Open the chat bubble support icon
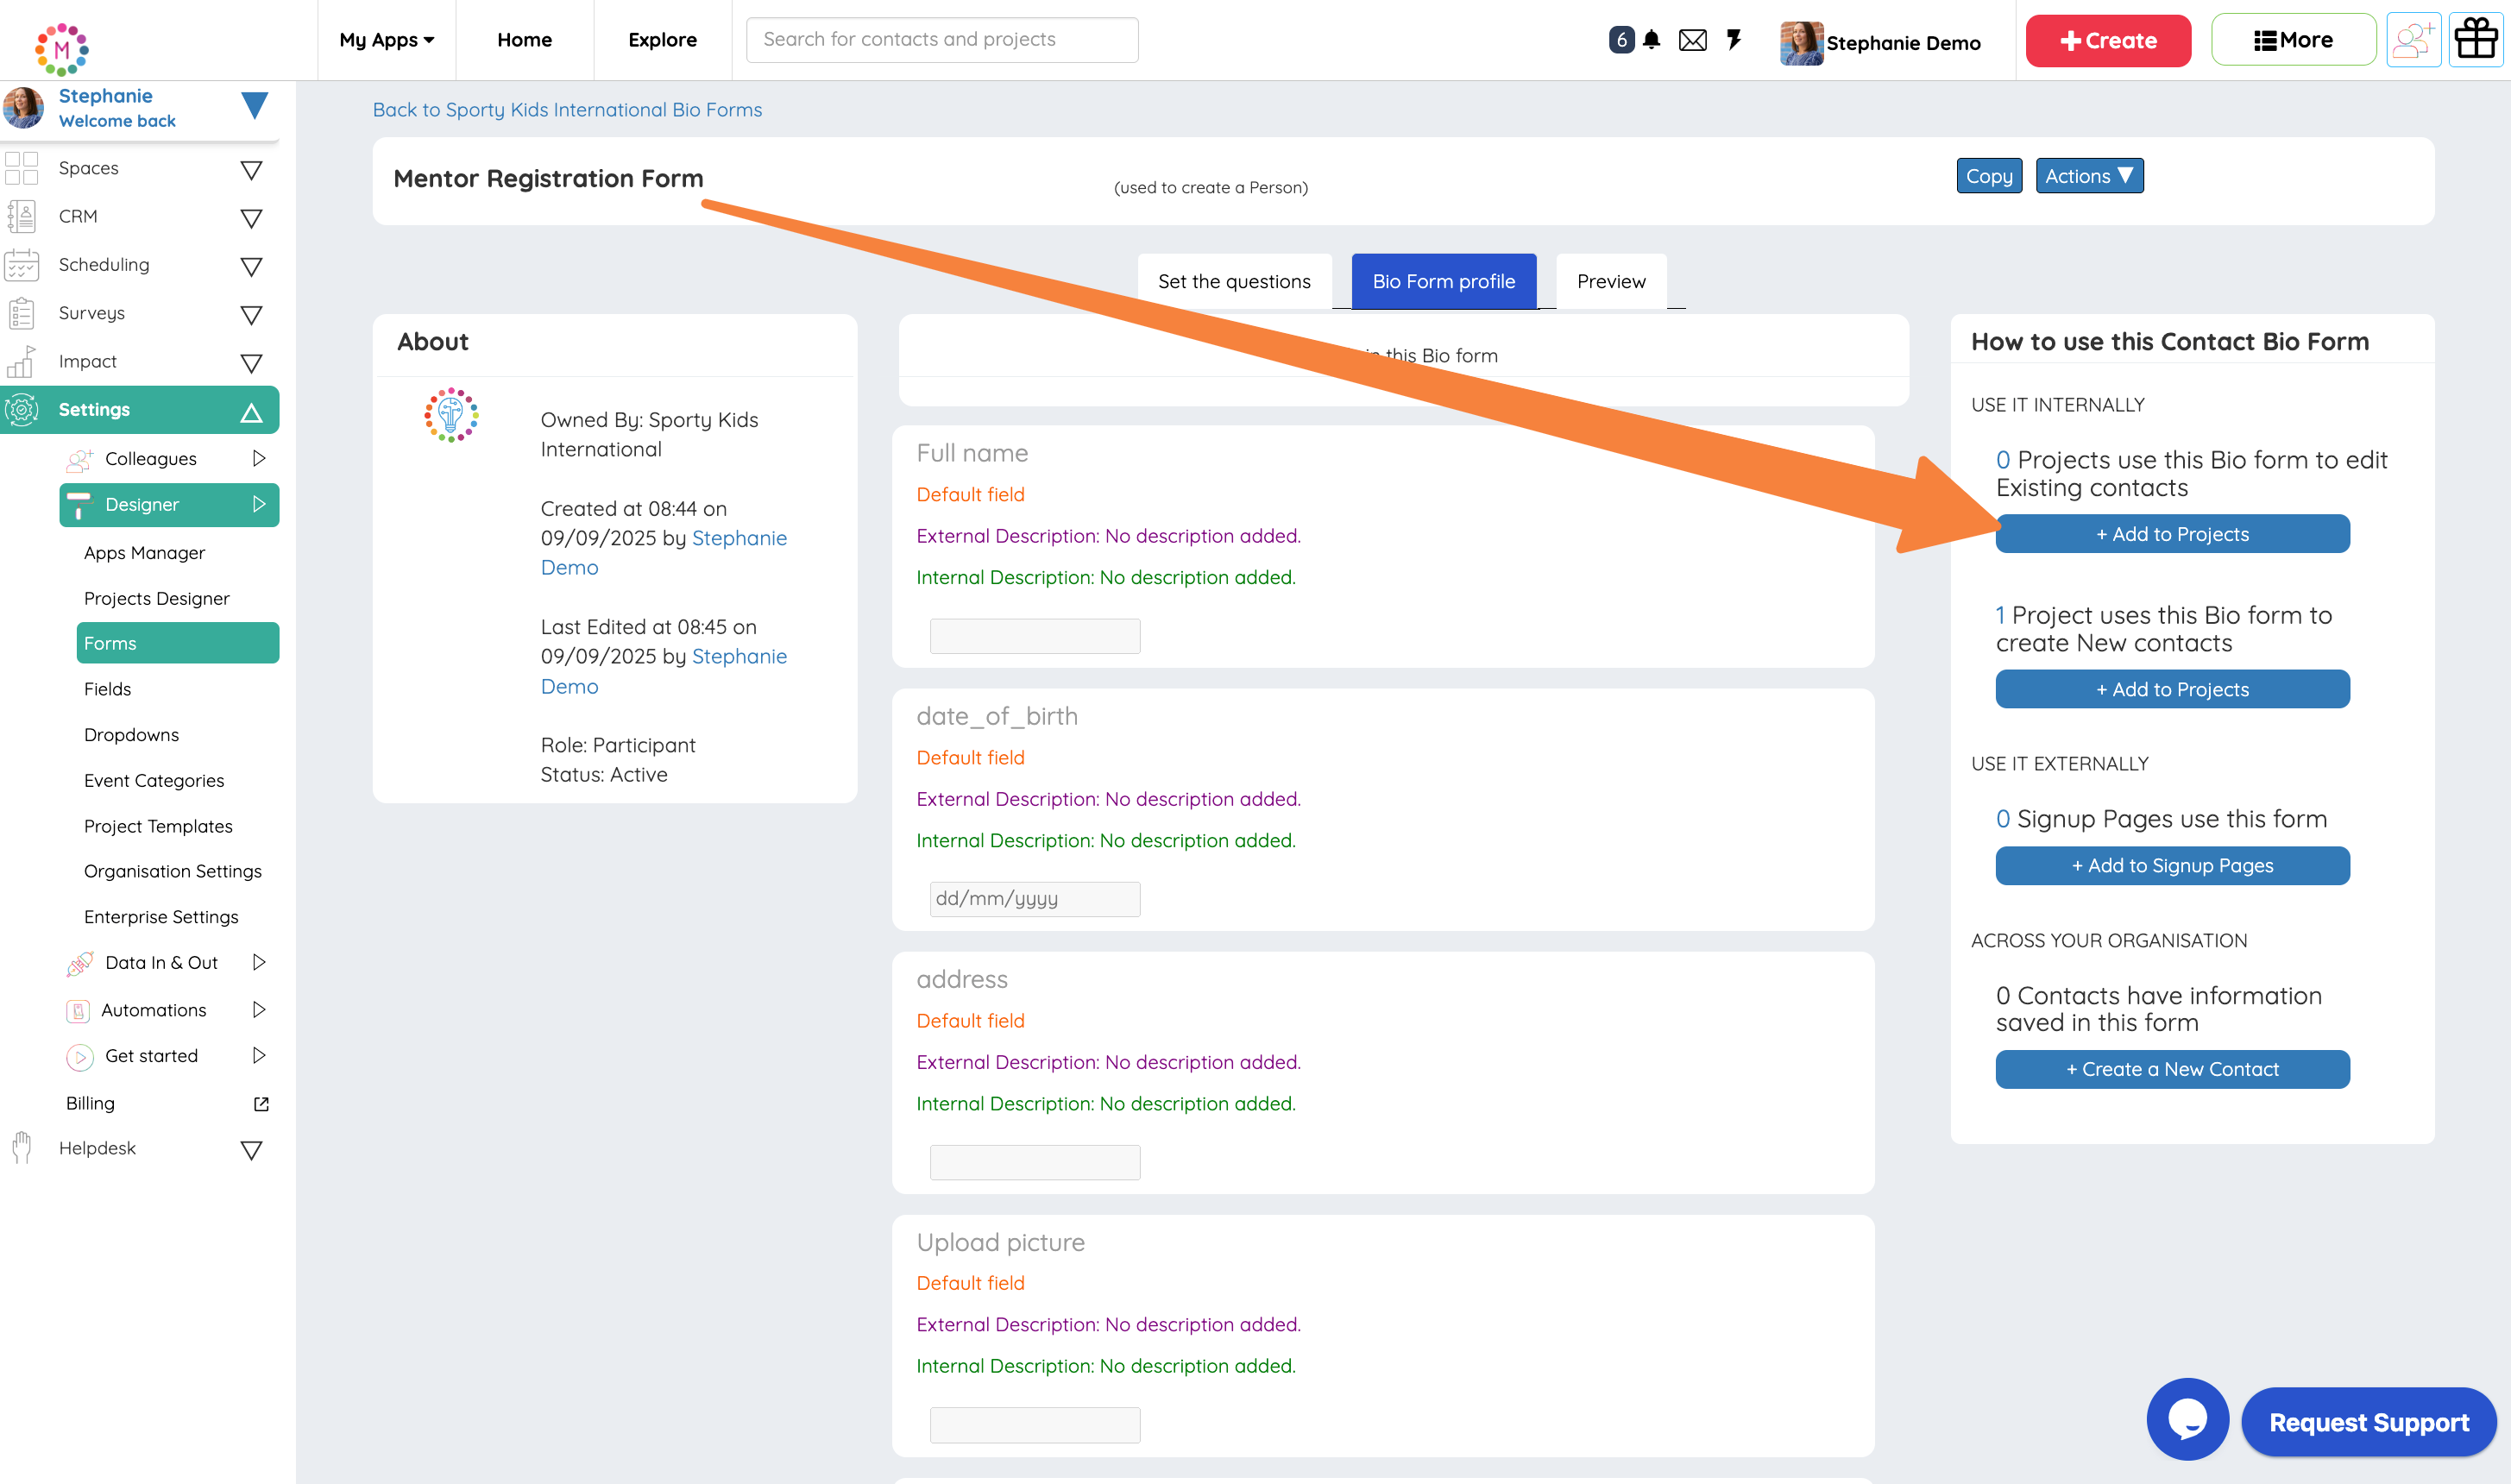The image size is (2511, 1484). pyautogui.click(x=2187, y=1419)
